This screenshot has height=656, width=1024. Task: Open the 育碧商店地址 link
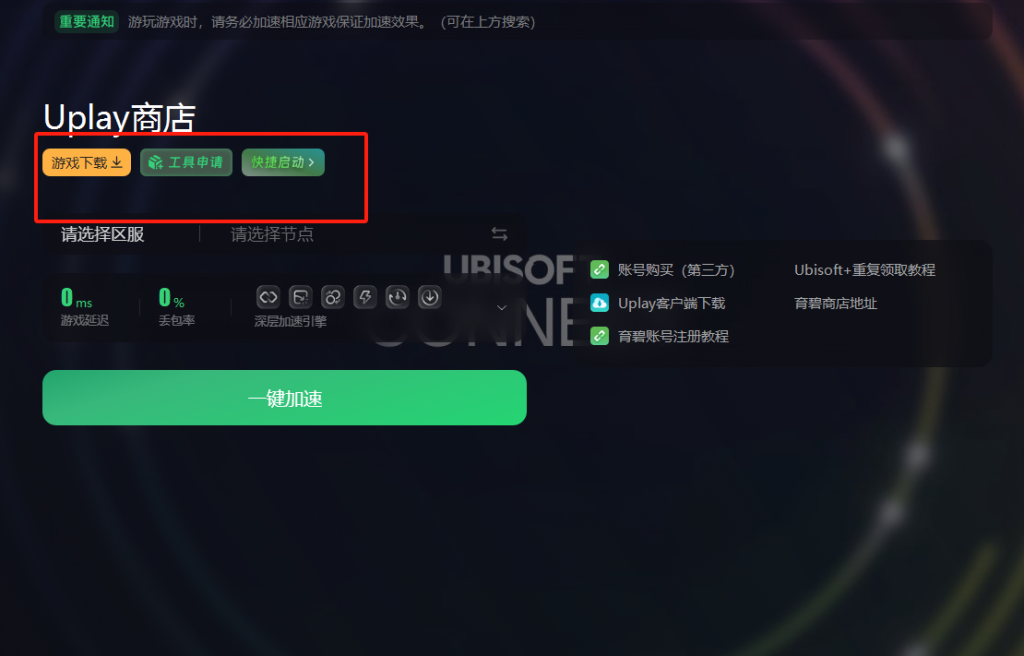click(x=835, y=303)
